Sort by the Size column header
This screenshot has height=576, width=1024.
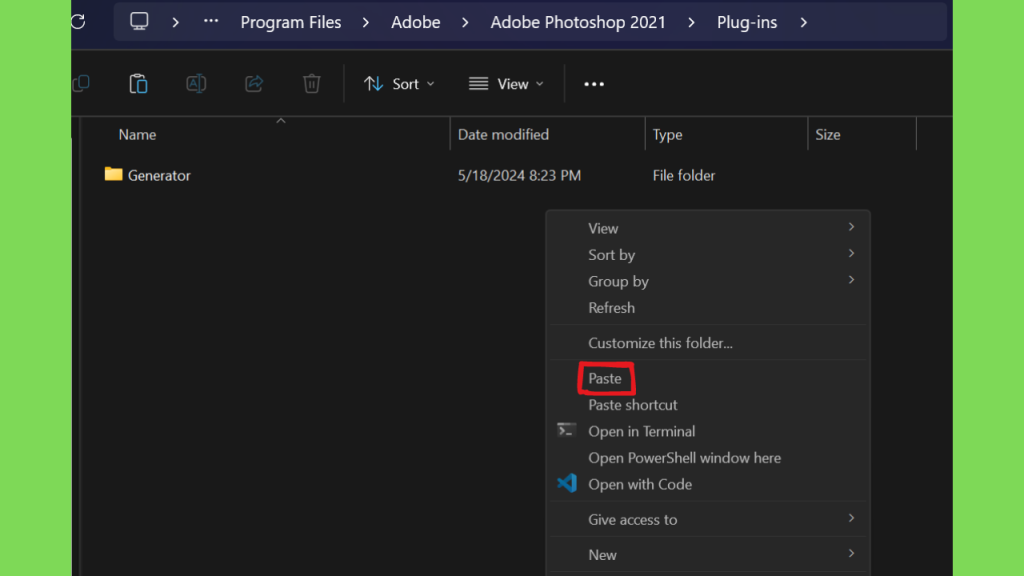[827, 135]
